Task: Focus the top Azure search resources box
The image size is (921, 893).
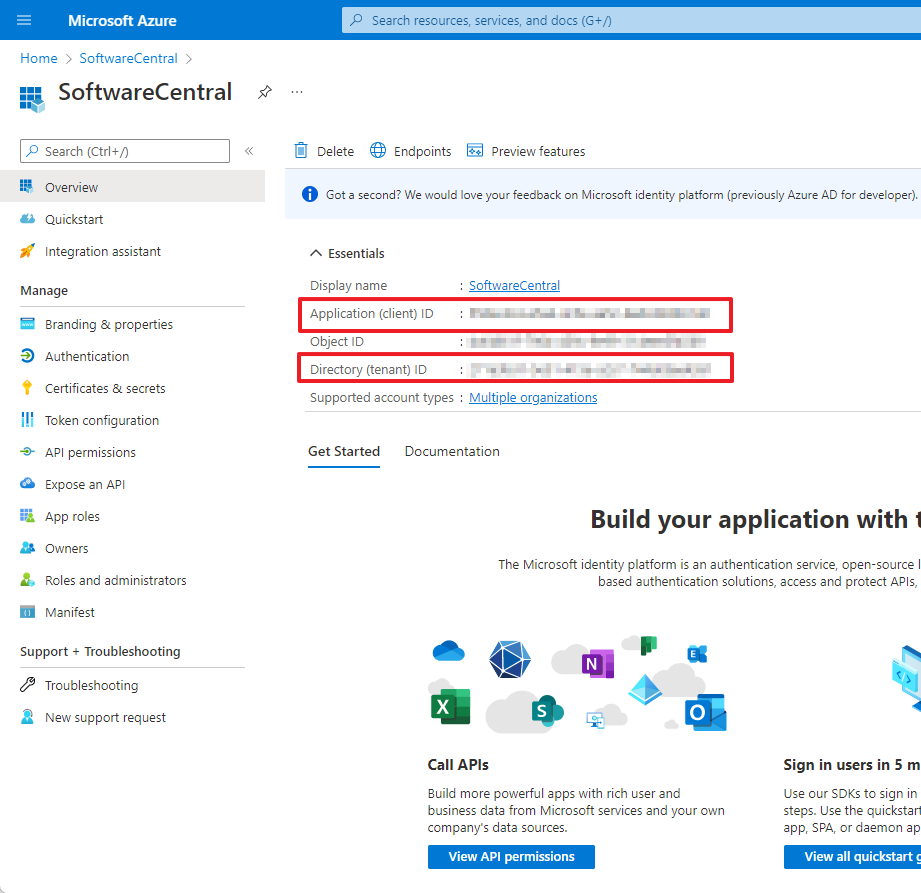Action: [x=630, y=20]
